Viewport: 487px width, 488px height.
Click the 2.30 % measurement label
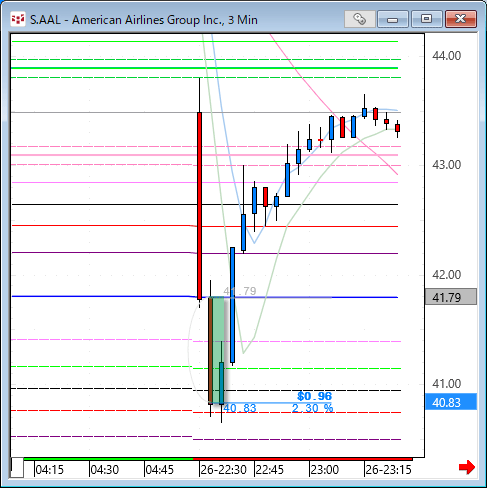click(x=312, y=408)
